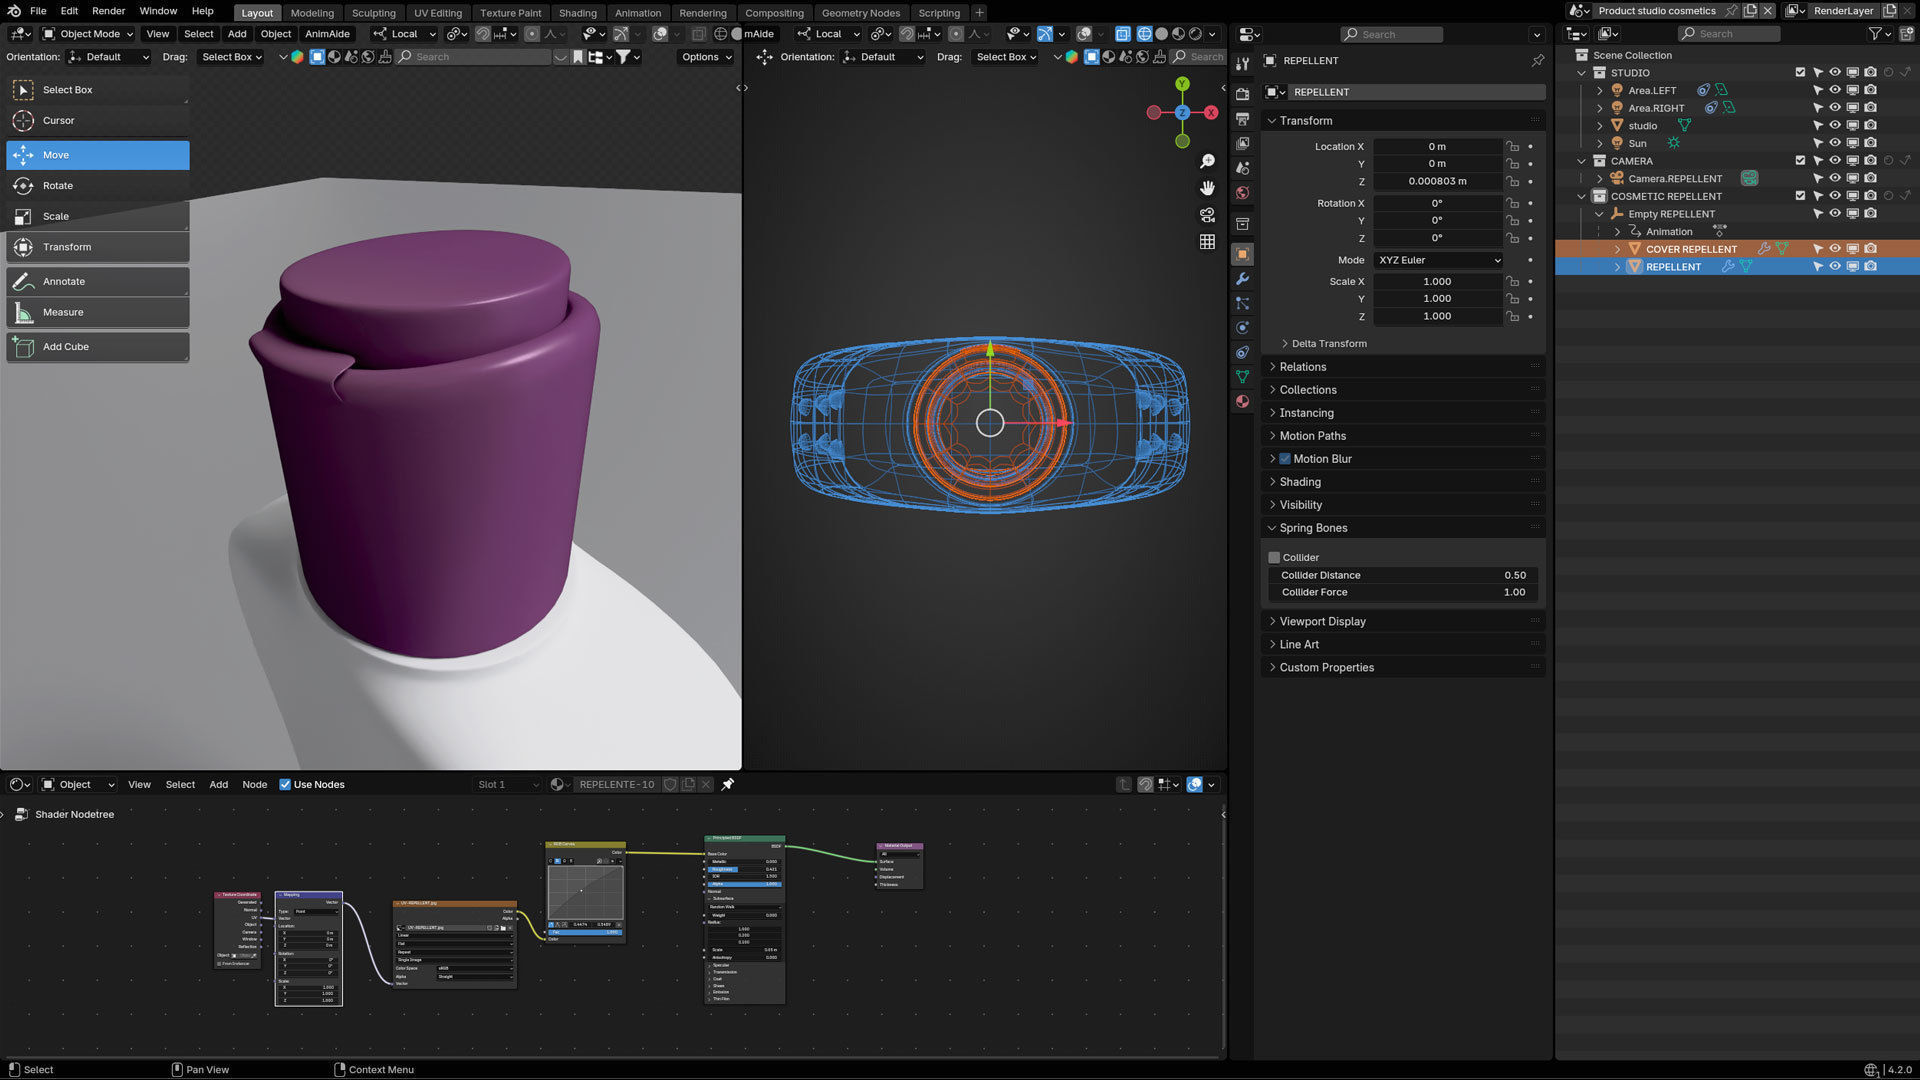1920x1080 pixels.
Task: Switch perspective/orthographic with grid icon
Action: [x=1208, y=242]
